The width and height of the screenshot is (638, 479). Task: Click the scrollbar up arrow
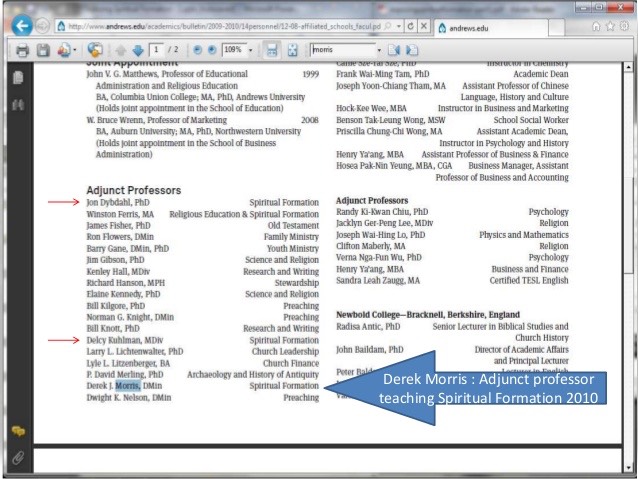[x=628, y=66]
